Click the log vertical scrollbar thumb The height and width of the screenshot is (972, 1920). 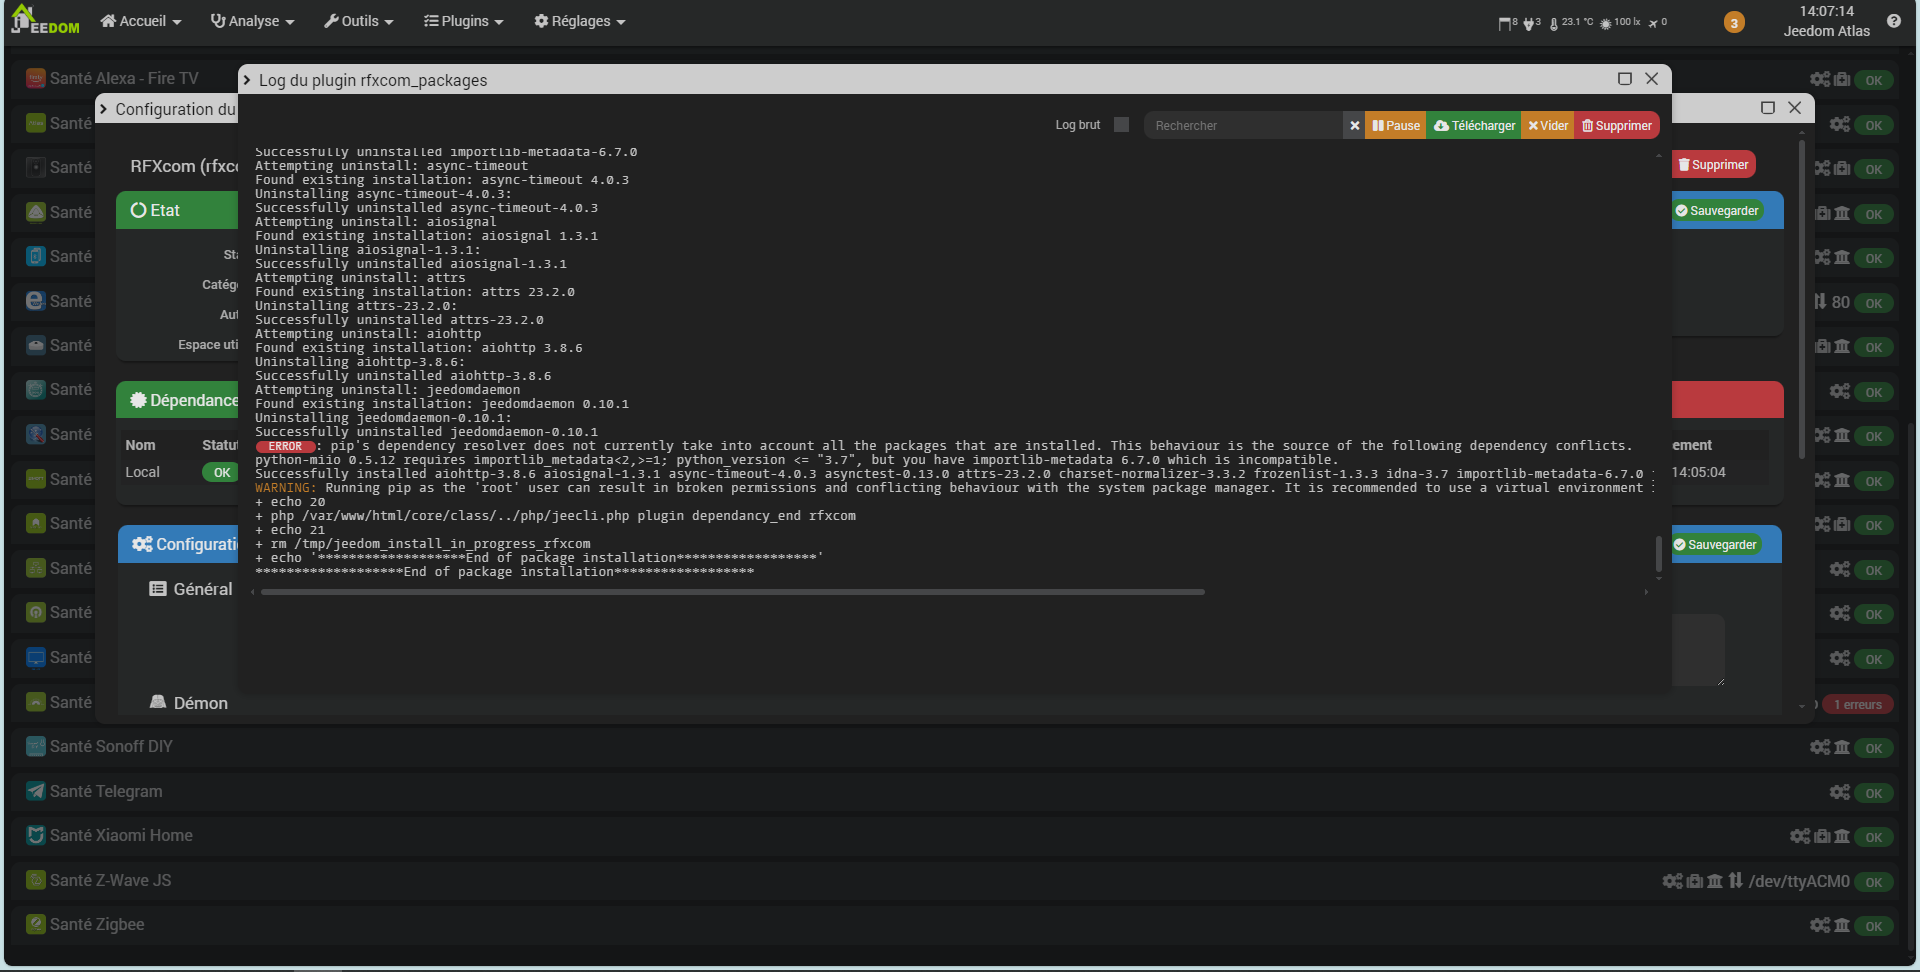click(x=1658, y=553)
